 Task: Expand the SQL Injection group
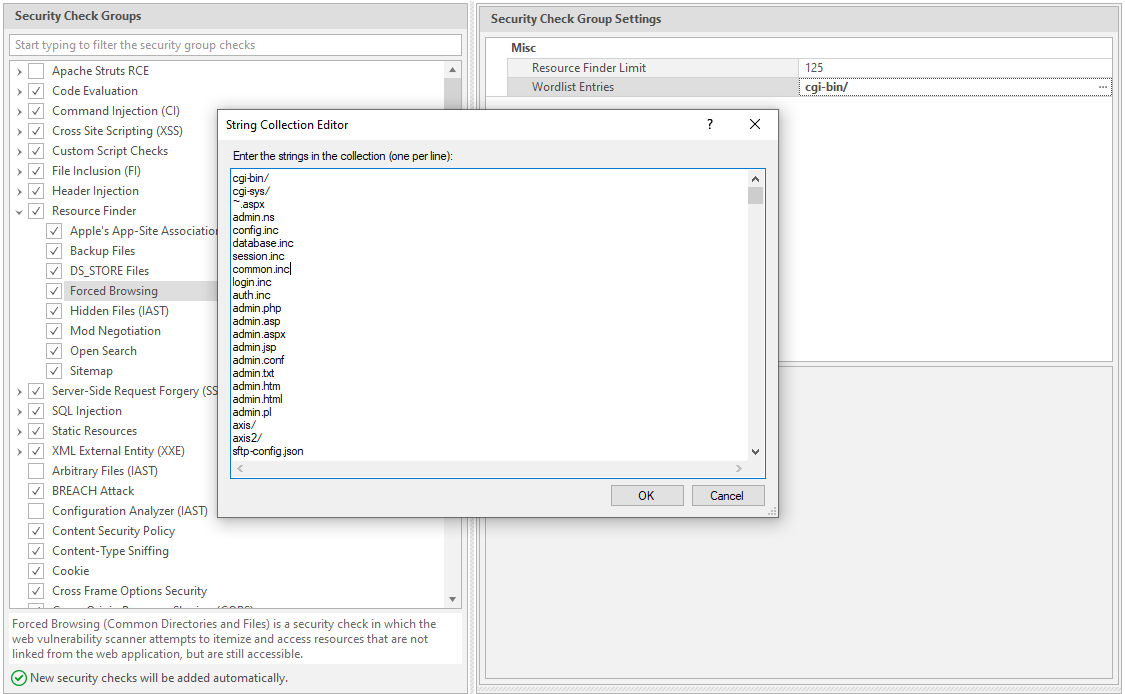(19, 410)
